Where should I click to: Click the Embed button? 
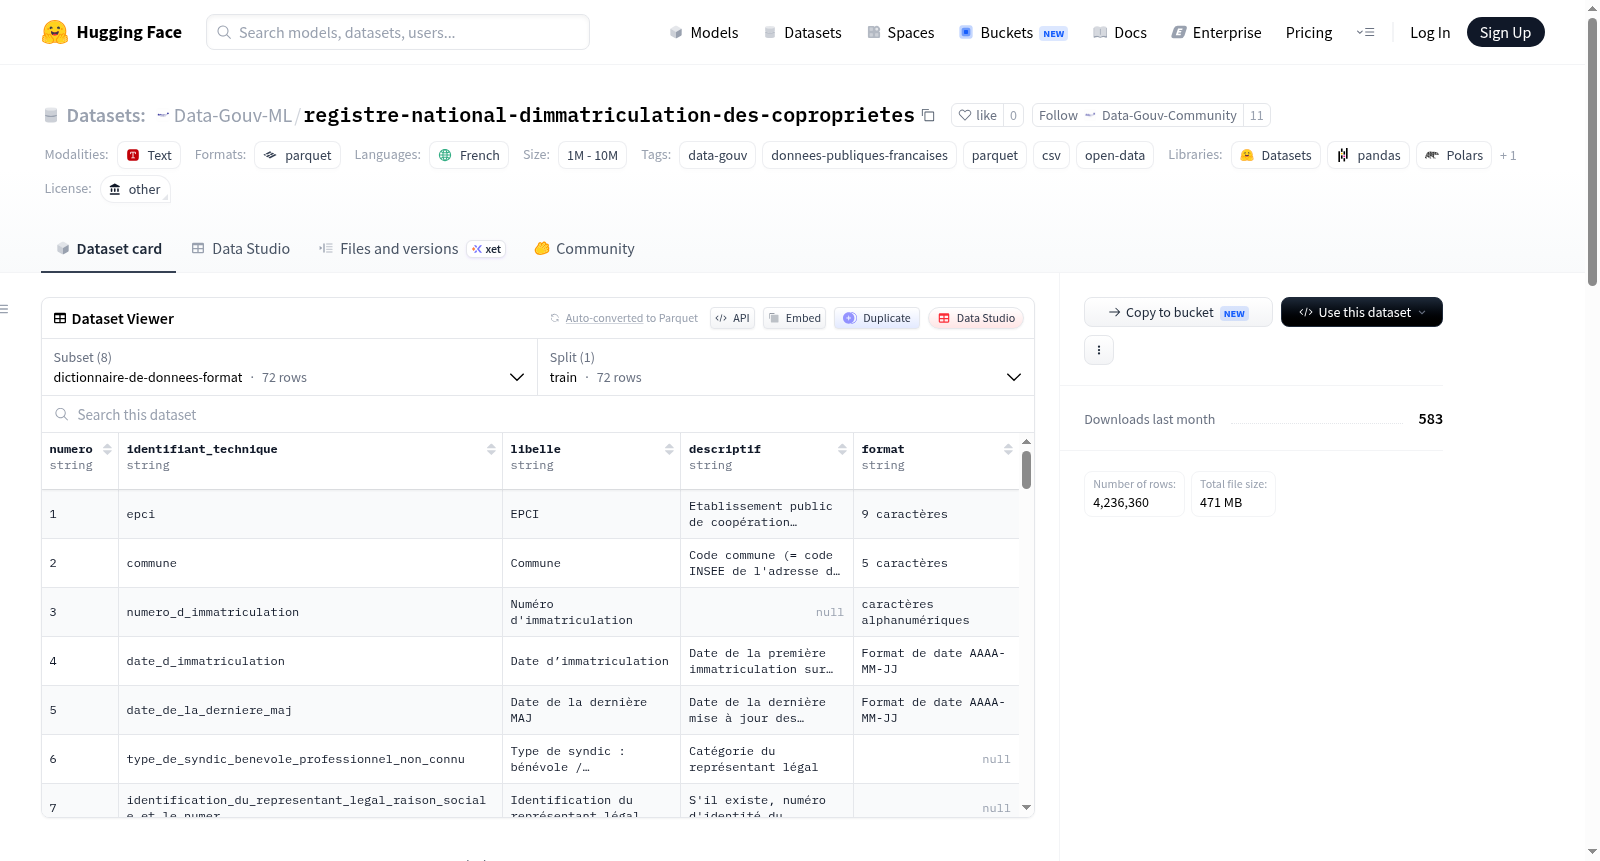tap(794, 318)
